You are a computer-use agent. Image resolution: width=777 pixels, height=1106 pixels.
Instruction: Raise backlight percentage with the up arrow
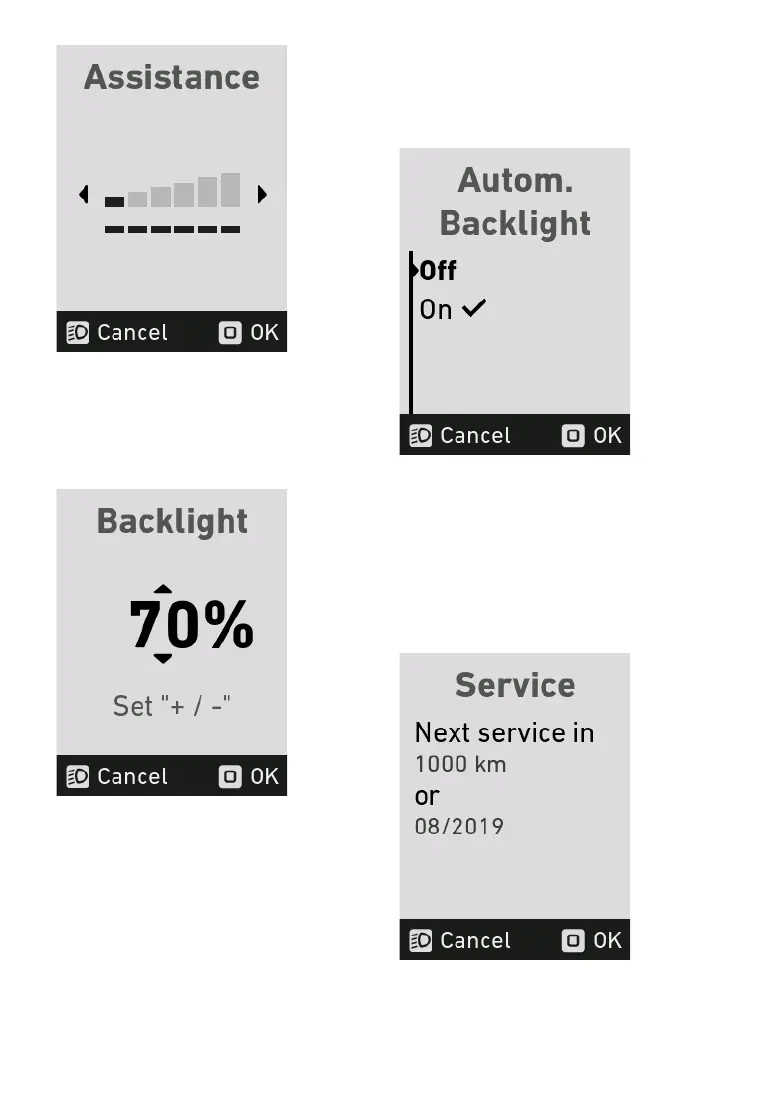163,589
